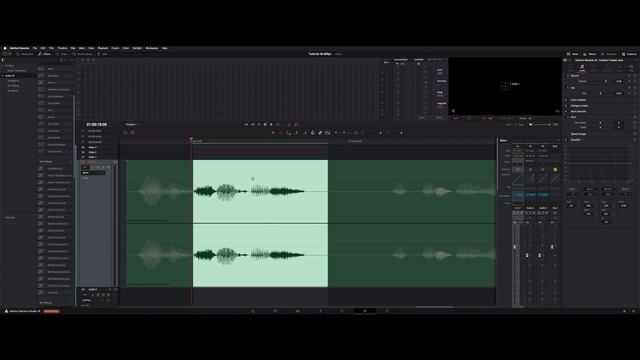Open the Help menu
The width and height of the screenshot is (640, 360).
tap(164, 48)
